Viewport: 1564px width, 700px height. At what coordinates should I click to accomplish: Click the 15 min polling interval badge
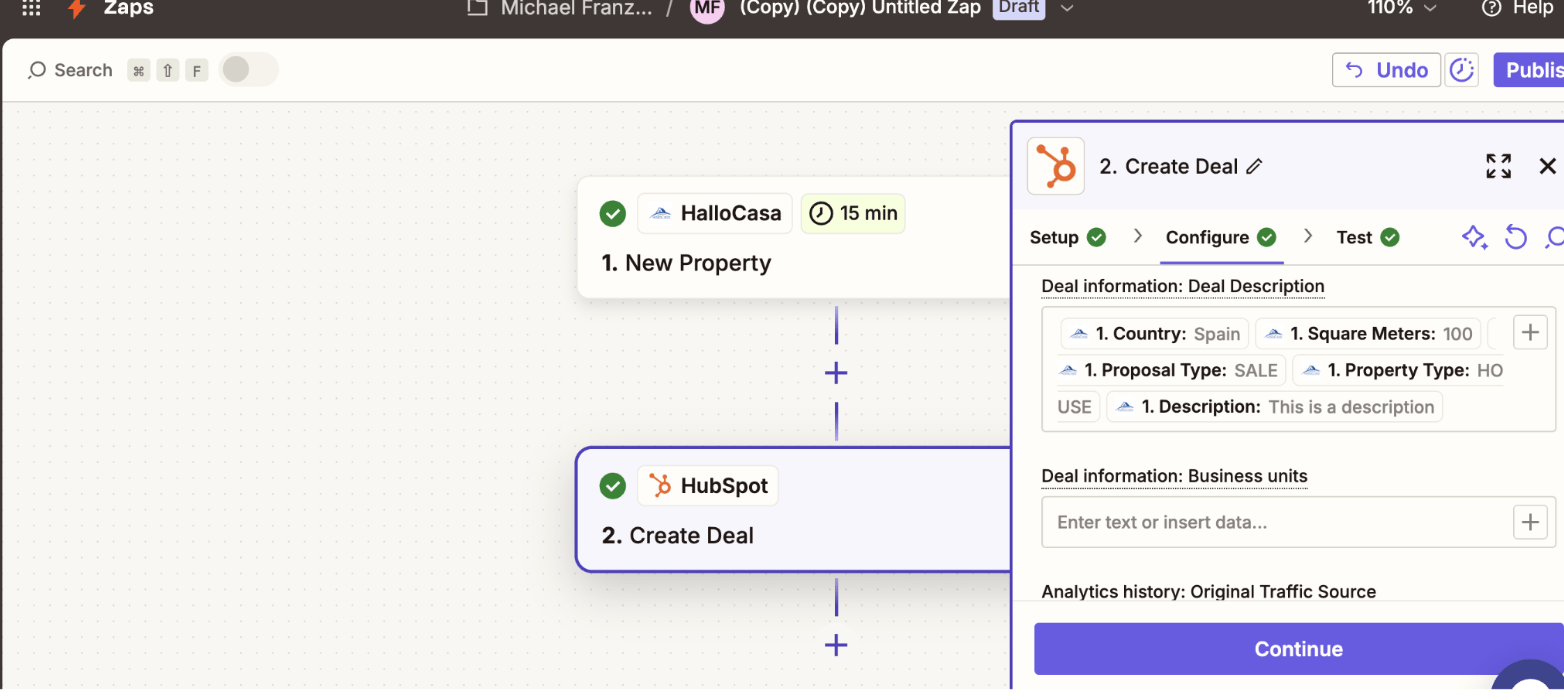point(853,213)
